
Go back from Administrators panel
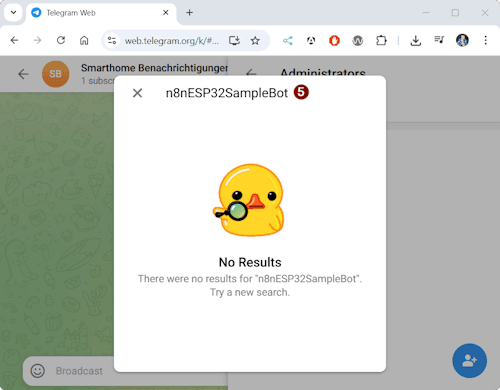(251, 73)
